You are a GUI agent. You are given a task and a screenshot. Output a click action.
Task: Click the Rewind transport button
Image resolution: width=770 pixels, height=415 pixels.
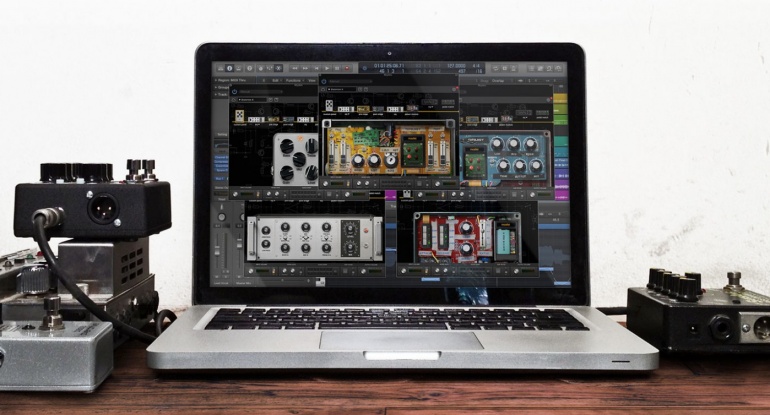point(295,68)
